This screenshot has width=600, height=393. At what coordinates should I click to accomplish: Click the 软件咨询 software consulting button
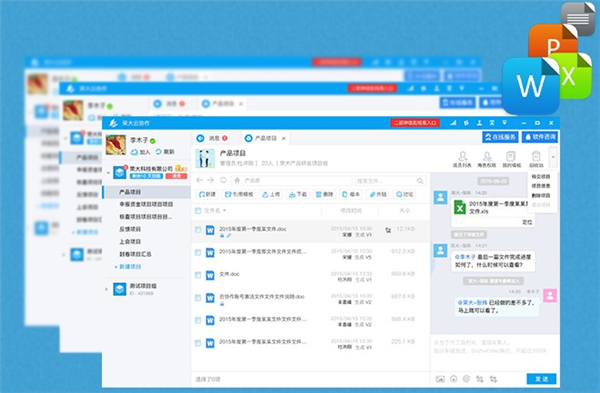coord(540,137)
